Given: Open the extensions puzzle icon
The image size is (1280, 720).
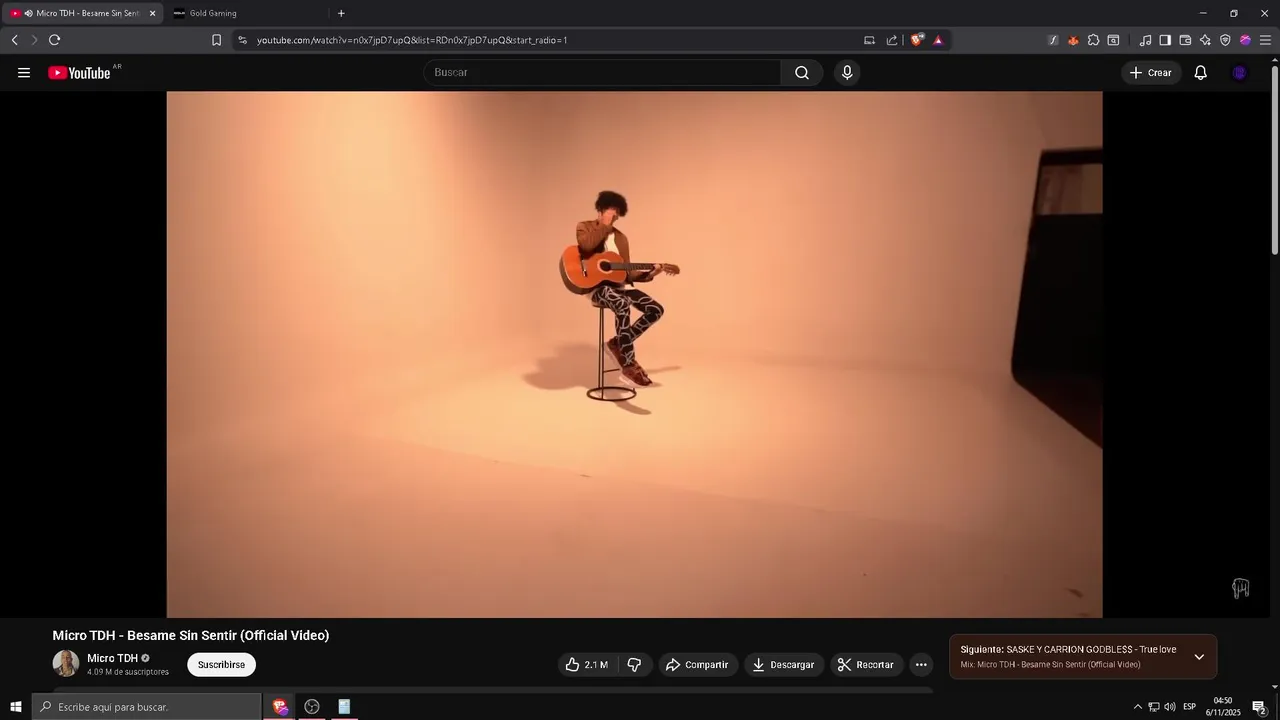Looking at the screenshot, I should [1093, 40].
